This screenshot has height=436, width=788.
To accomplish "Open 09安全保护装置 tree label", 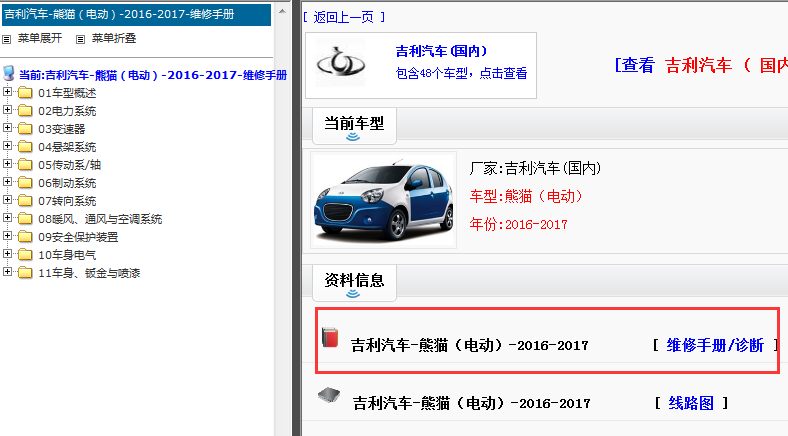I will coord(78,238).
